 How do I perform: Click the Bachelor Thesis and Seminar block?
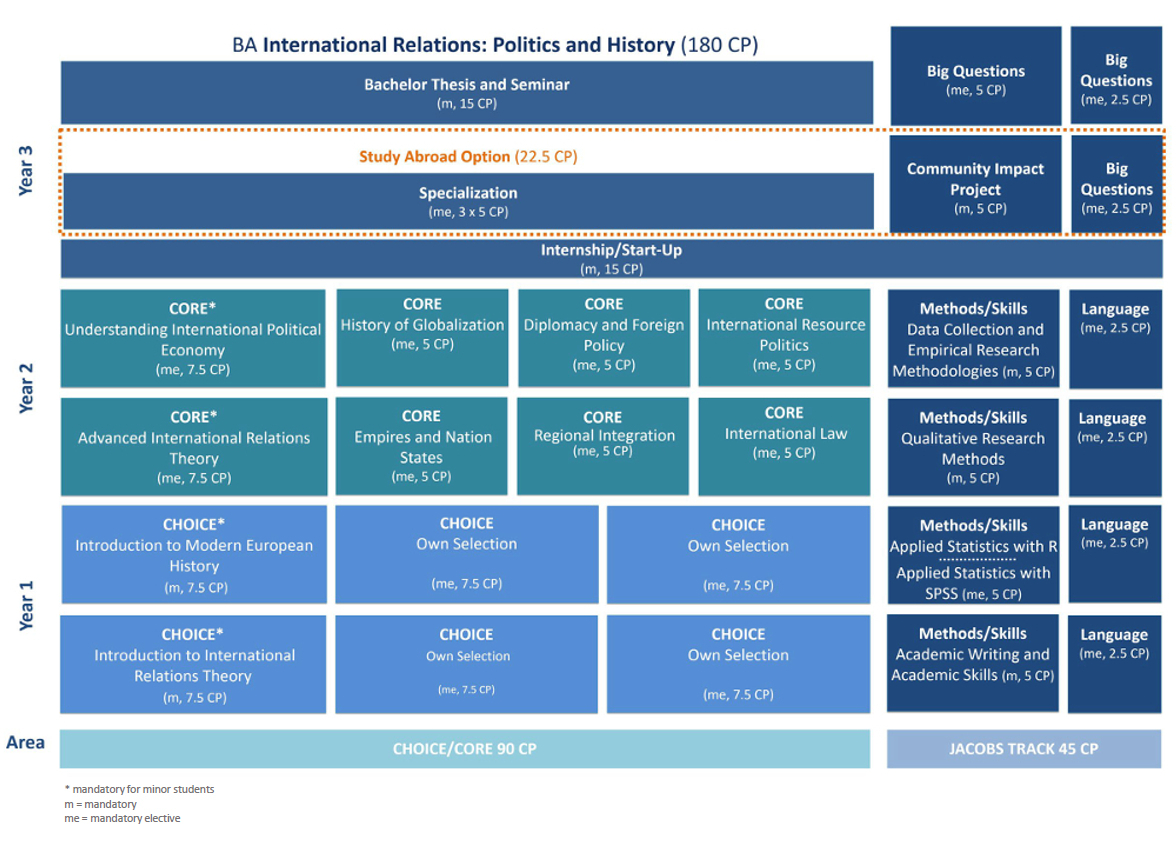(466, 93)
